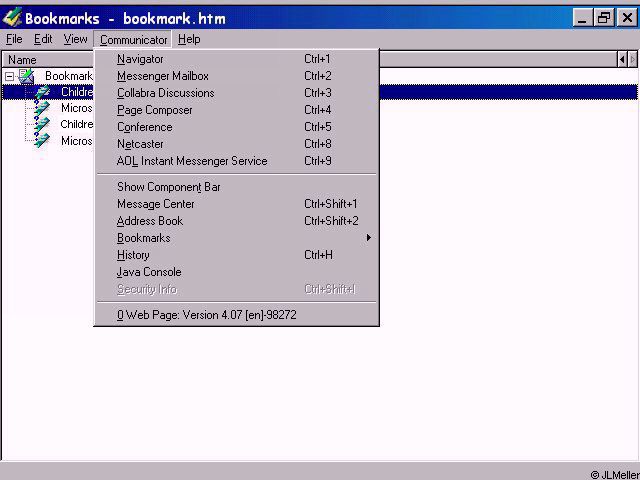The height and width of the screenshot is (480, 640).
Task: Choose Navigator from the Communicator menu
Action: coord(236,59)
